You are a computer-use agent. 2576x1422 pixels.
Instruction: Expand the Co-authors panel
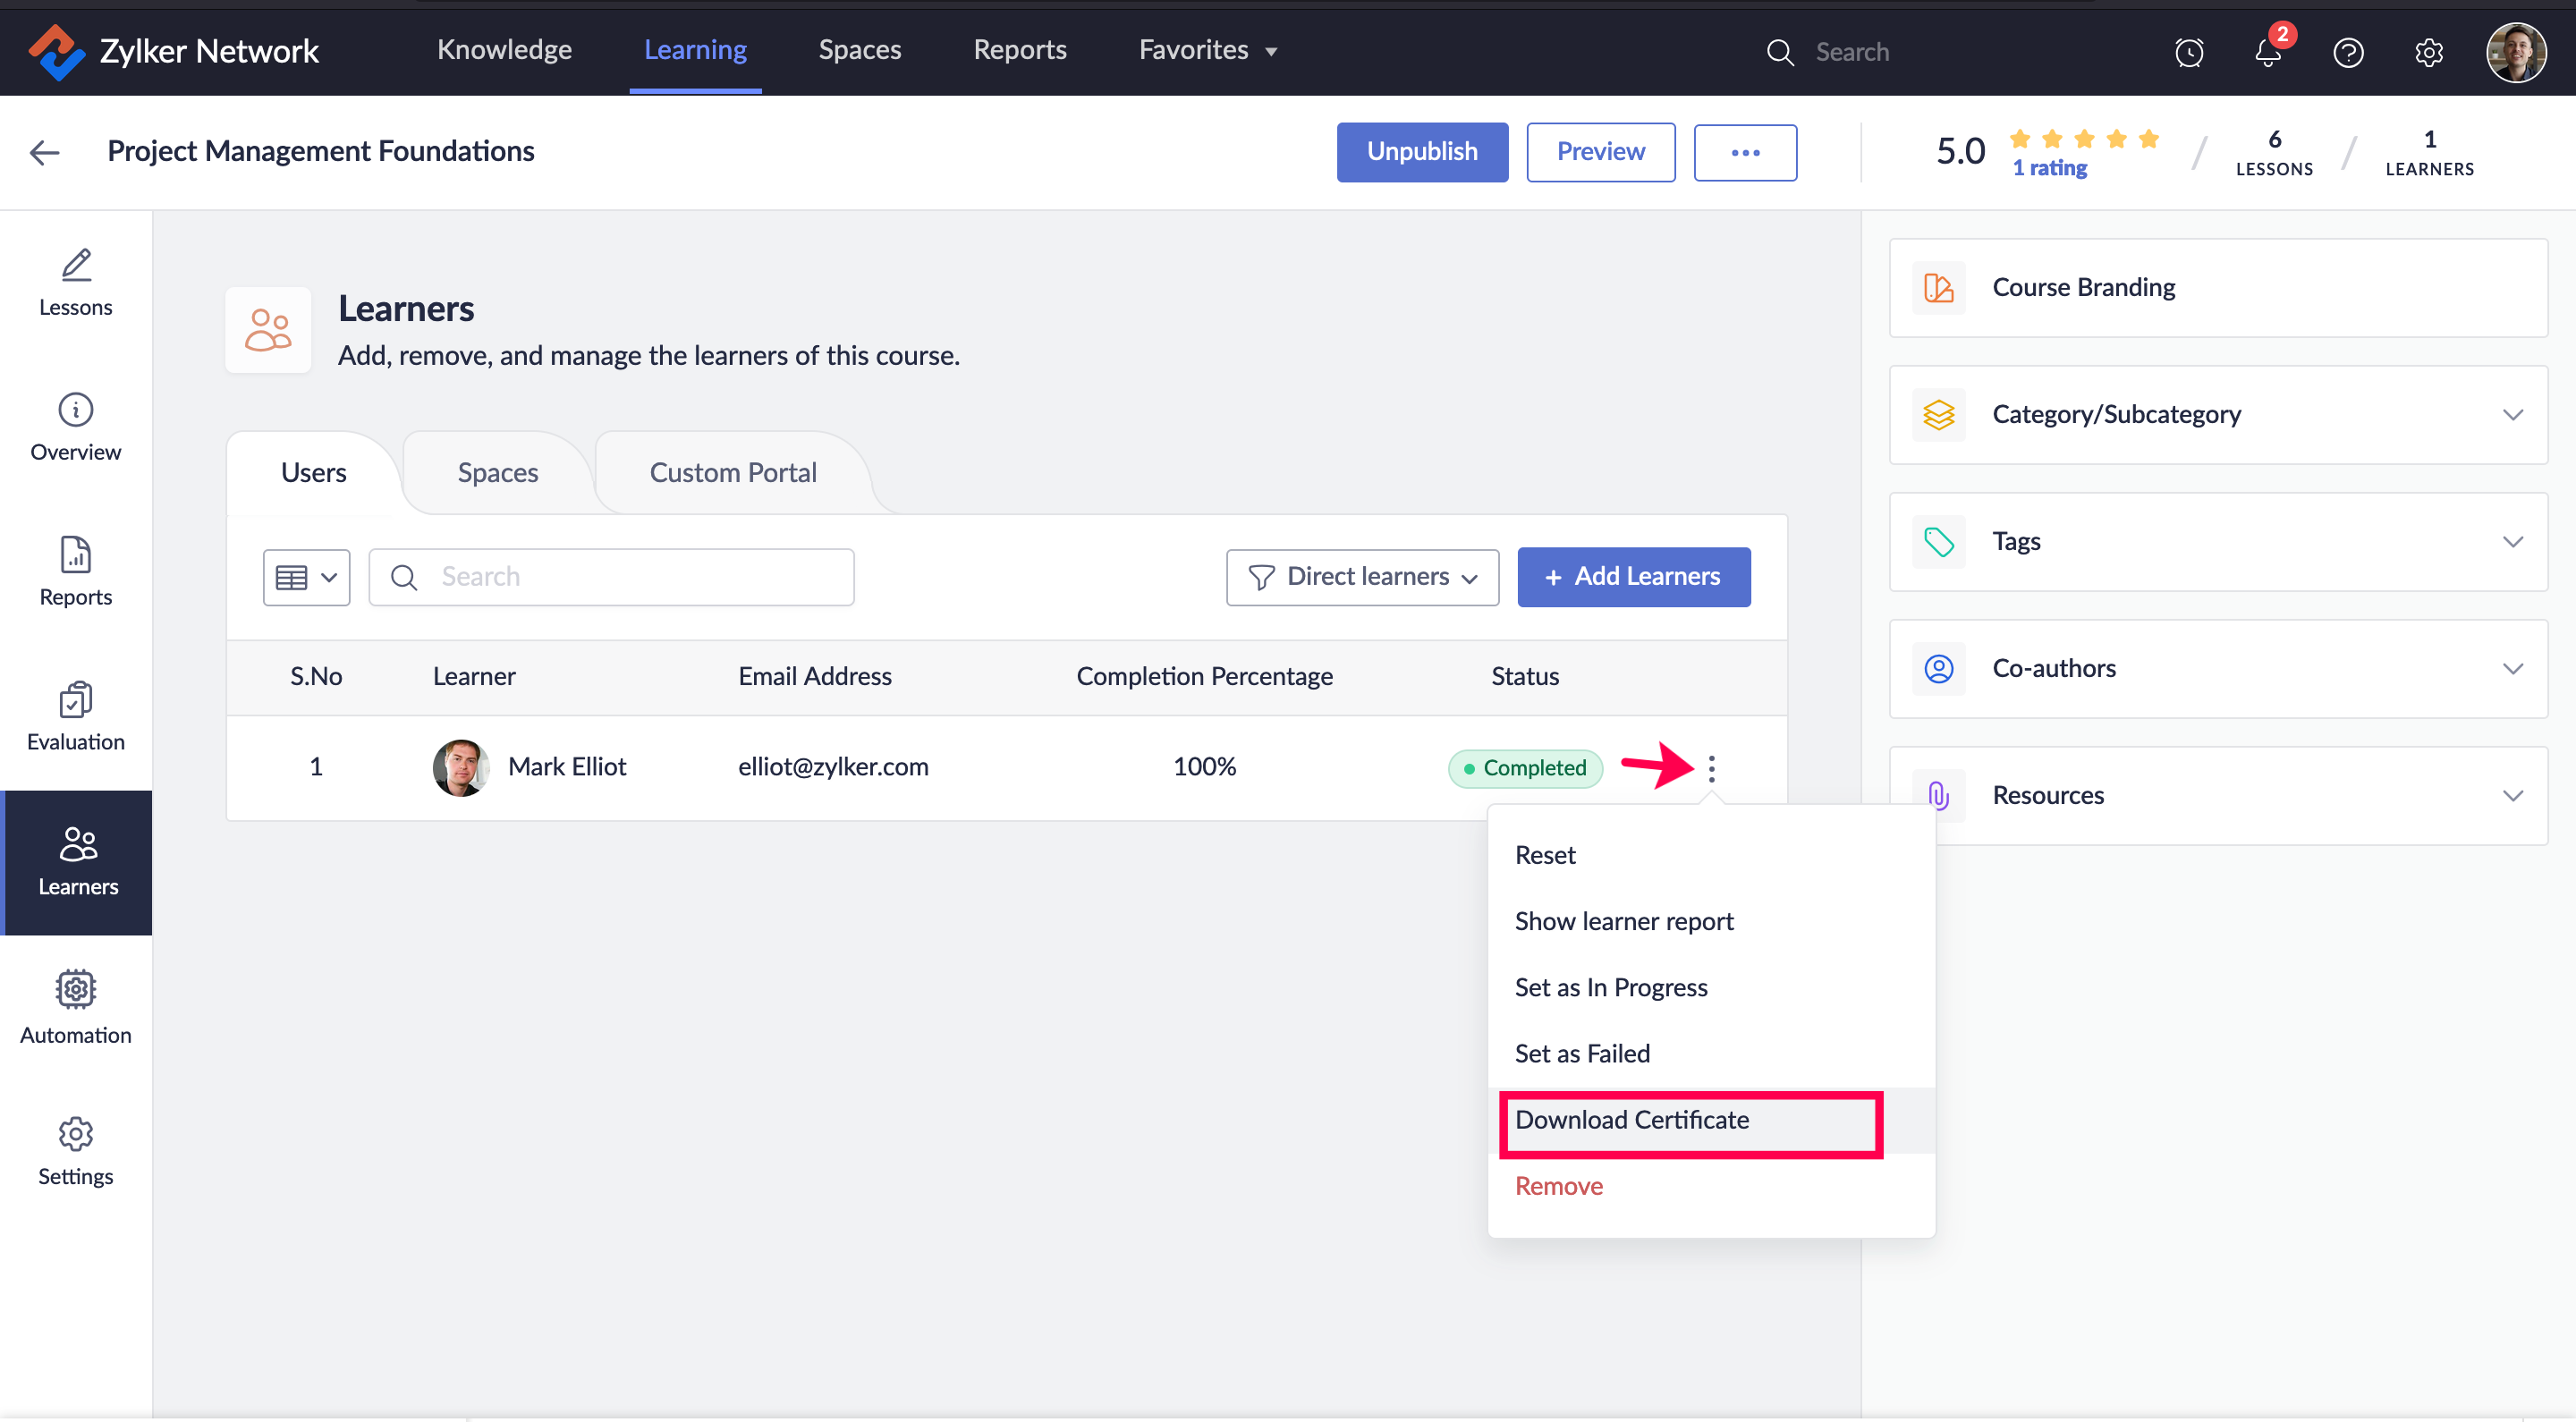[x=2217, y=669]
